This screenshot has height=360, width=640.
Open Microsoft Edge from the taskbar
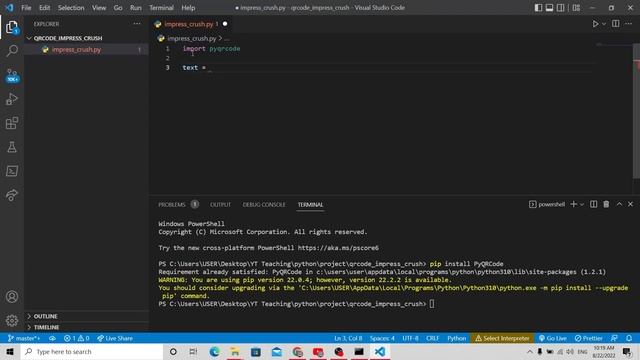[214, 351]
